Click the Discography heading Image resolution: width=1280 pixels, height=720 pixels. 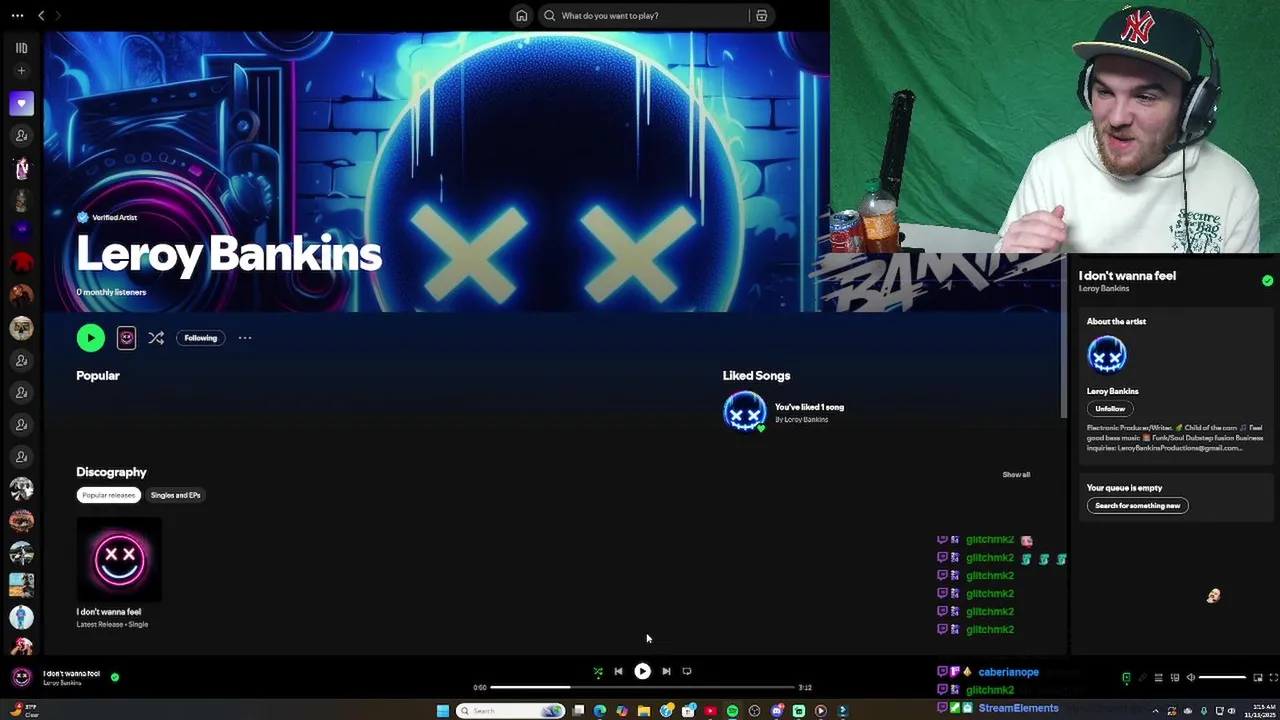111,472
